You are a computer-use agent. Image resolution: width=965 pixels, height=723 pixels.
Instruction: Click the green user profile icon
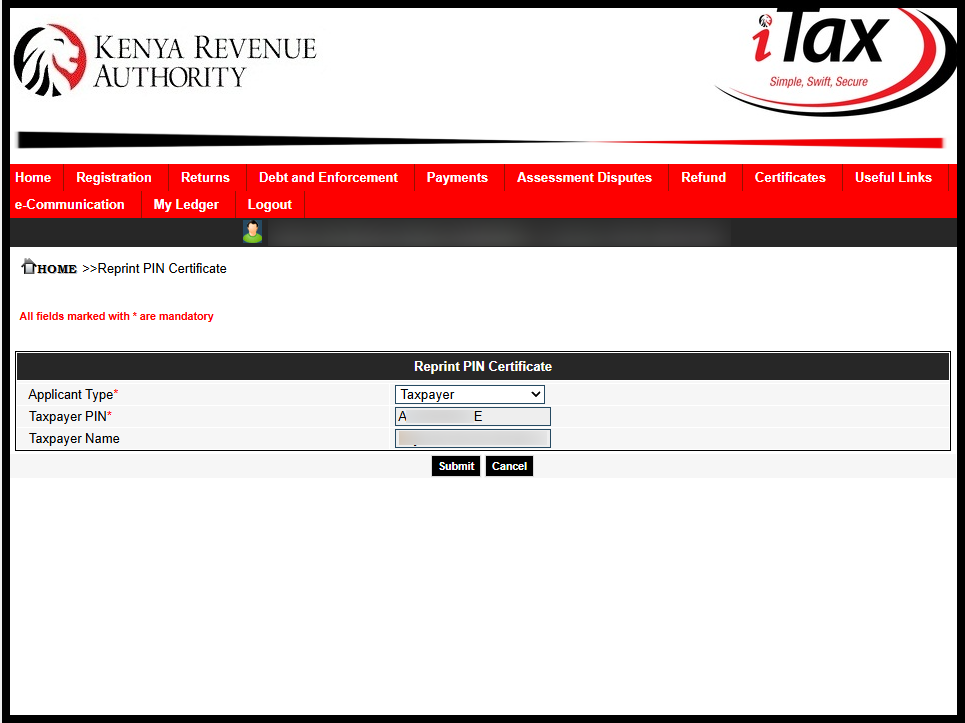(252, 231)
